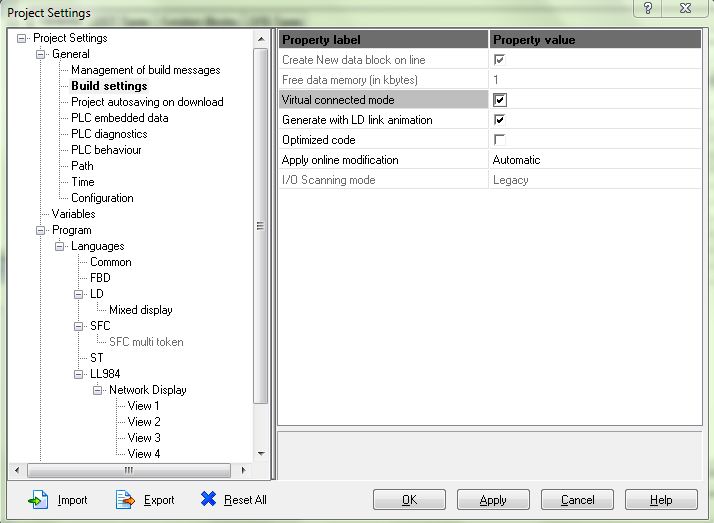This screenshot has width=714, height=523.
Task: Click the Export document icon
Action: pyautogui.click(x=125, y=500)
